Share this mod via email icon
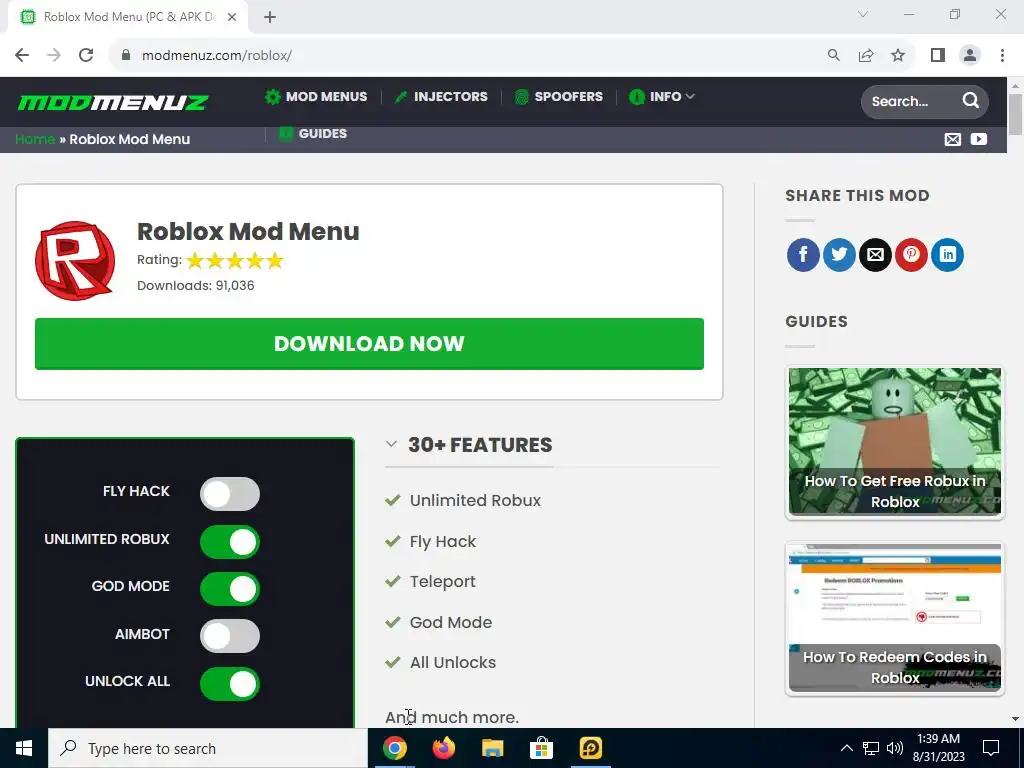 pyautogui.click(x=875, y=255)
